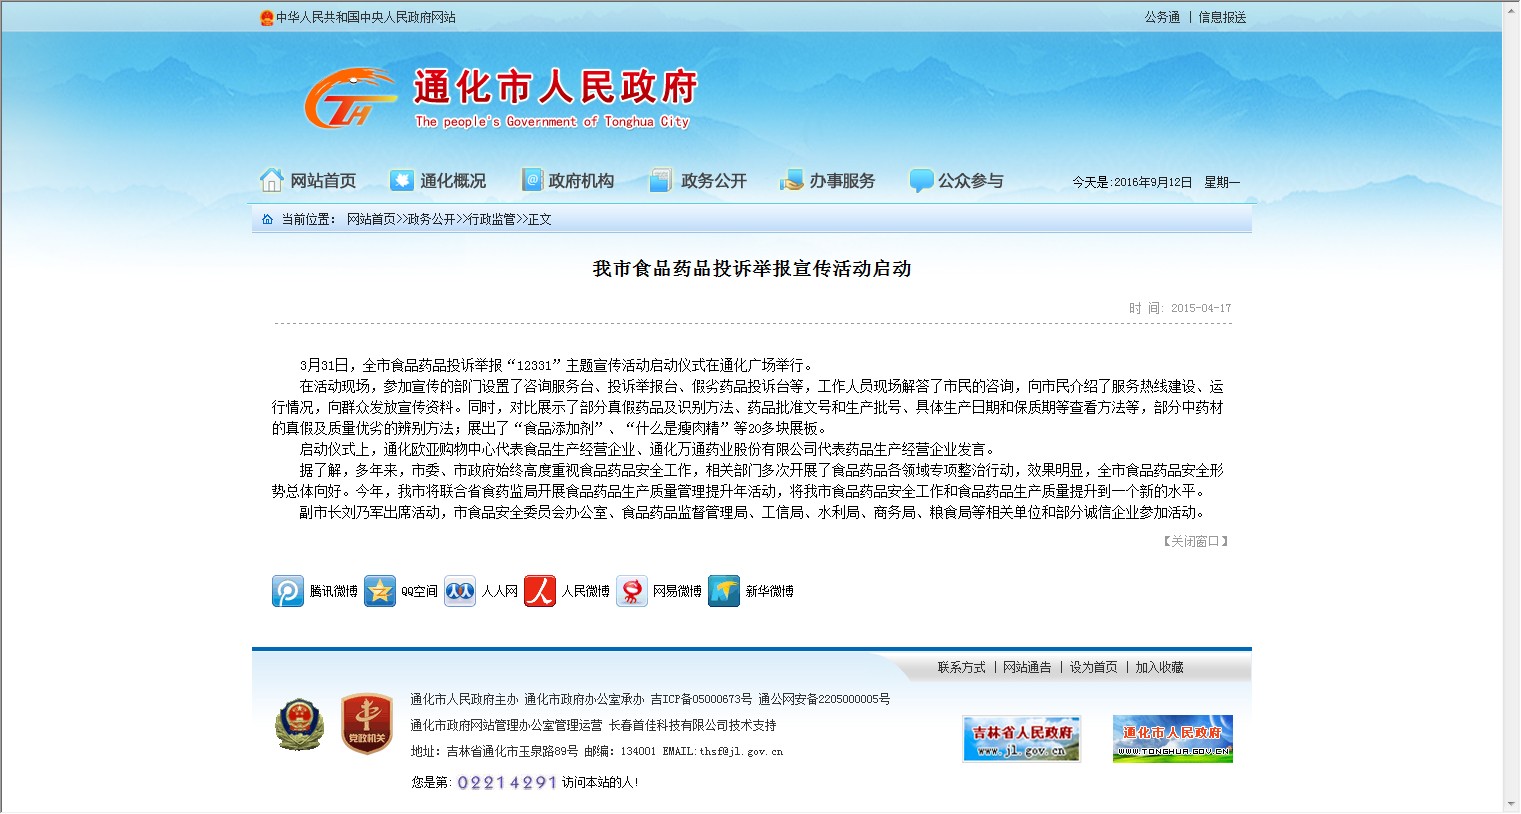The width and height of the screenshot is (1521, 814).
Task: Click the Tonghua government TH logo
Action: point(348,99)
